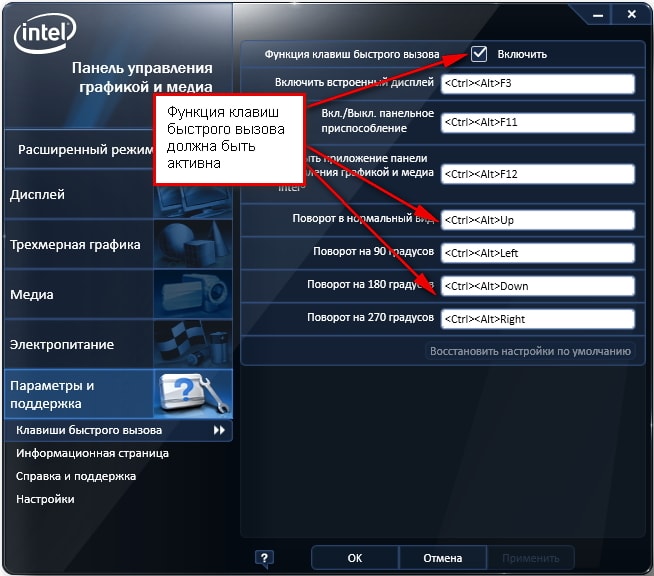654x576 pixels.
Task: Select the Поворот на 180 градусов hotkey field
Action: pos(537,286)
